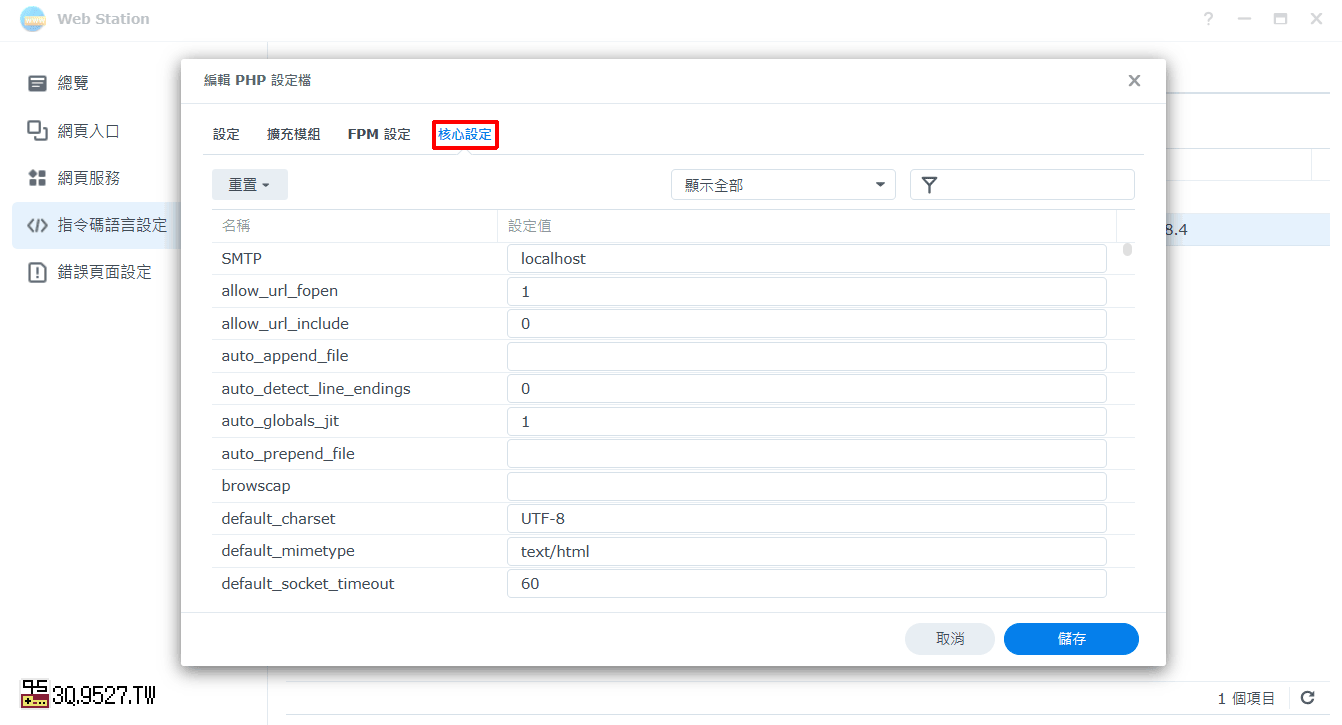Click the browscap setting name
Screen dimensions: 1342x725
click(x=256, y=486)
